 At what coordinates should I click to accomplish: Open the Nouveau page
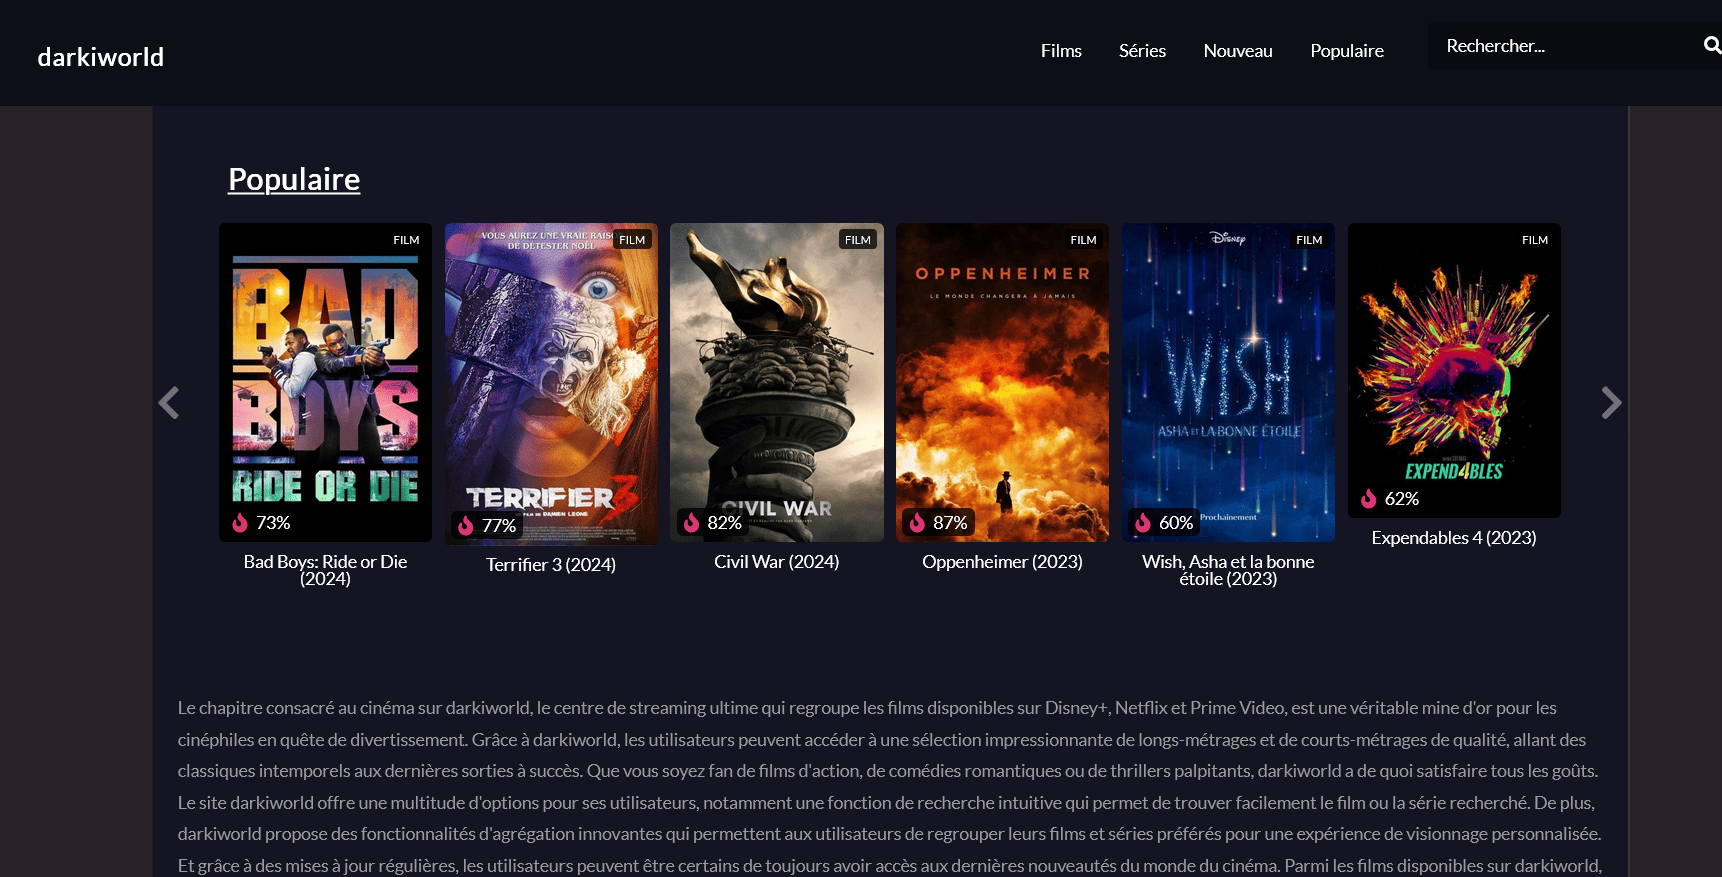click(x=1238, y=51)
